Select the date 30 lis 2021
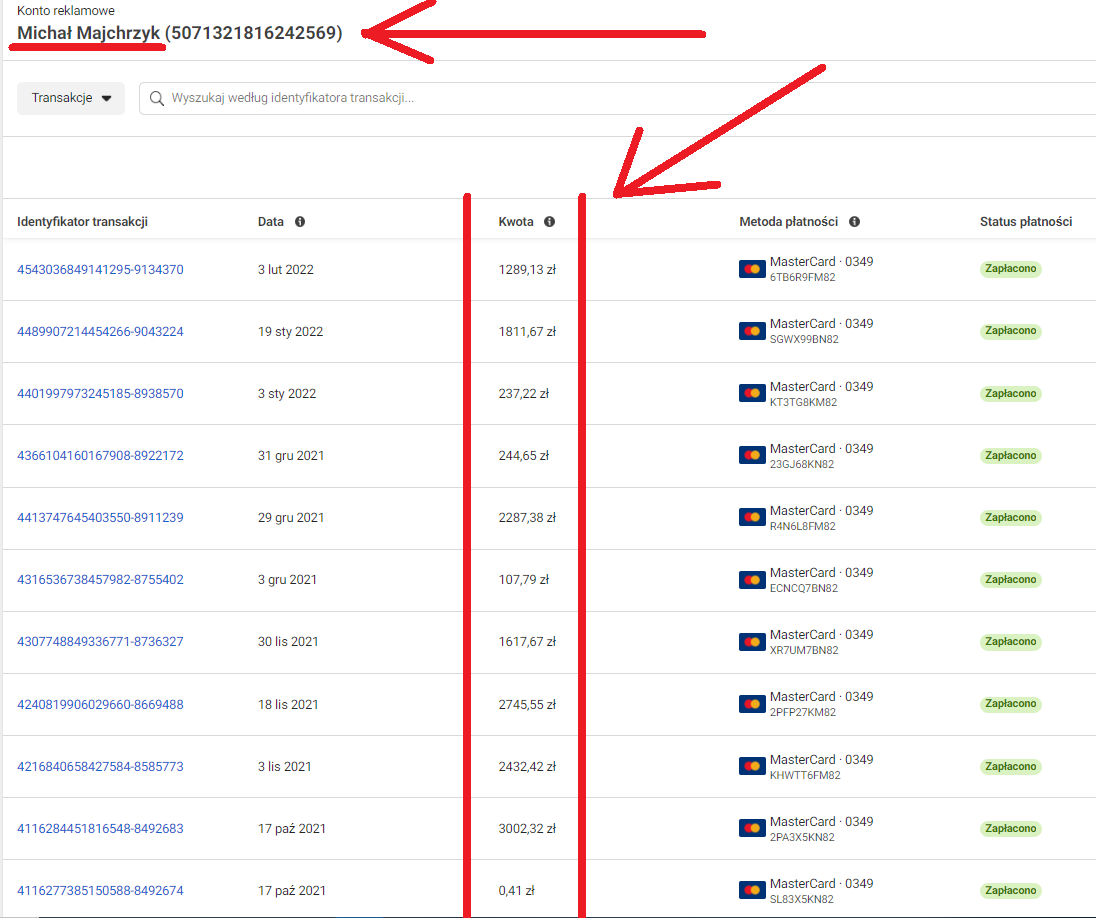The height and width of the screenshot is (918, 1096). pos(288,641)
